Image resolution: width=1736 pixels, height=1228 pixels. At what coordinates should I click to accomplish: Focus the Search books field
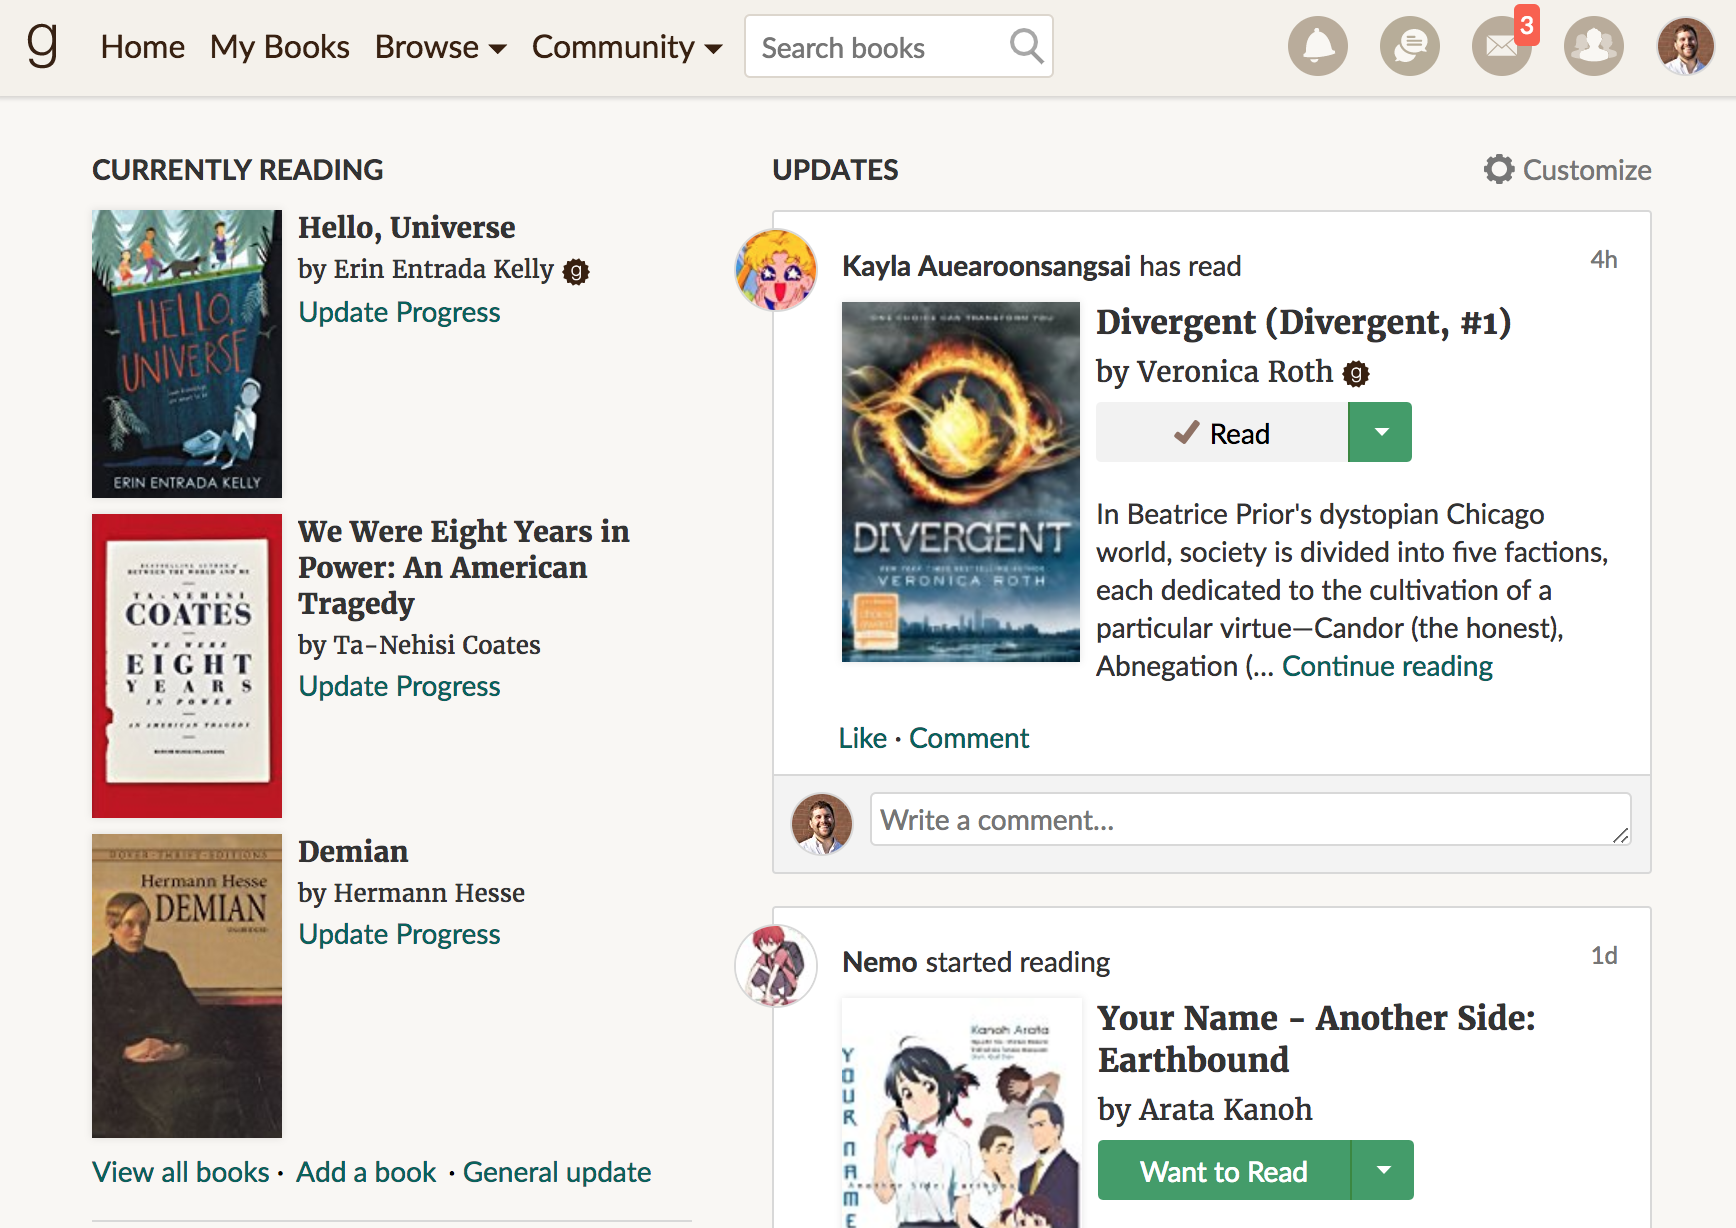[898, 46]
